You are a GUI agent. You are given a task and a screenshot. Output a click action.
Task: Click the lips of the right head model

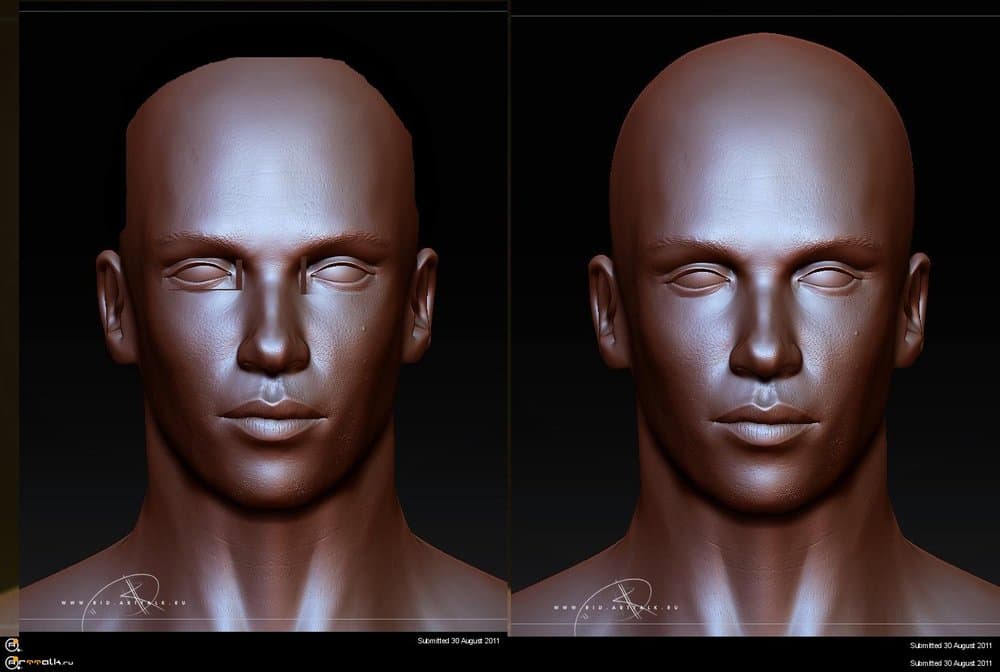coord(765,413)
